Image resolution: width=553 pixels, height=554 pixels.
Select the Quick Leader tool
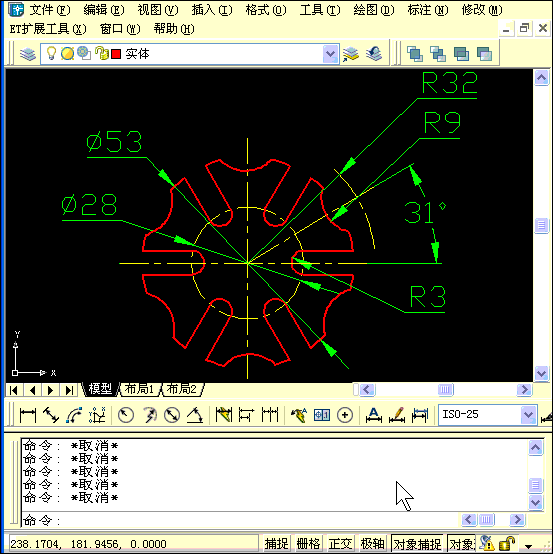click(x=299, y=415)
